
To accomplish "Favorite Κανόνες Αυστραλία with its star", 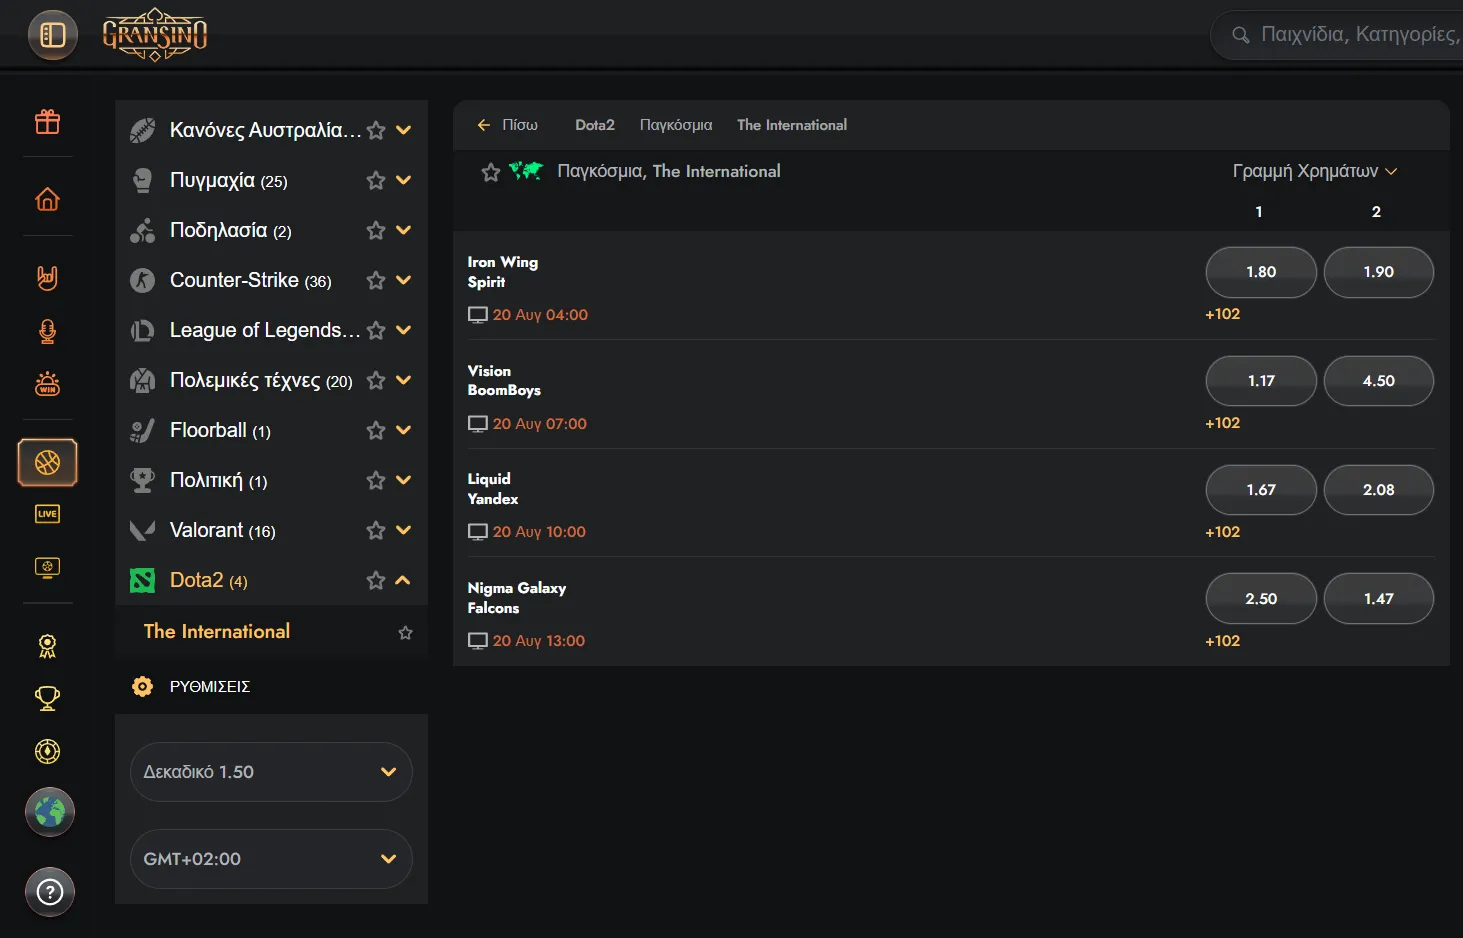I will click(x=376, y=130).
